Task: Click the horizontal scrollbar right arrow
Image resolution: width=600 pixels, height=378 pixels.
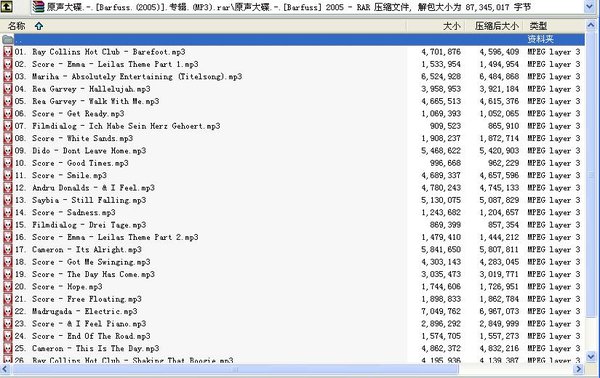Action: pyautogui.click(x=579, y=369)
